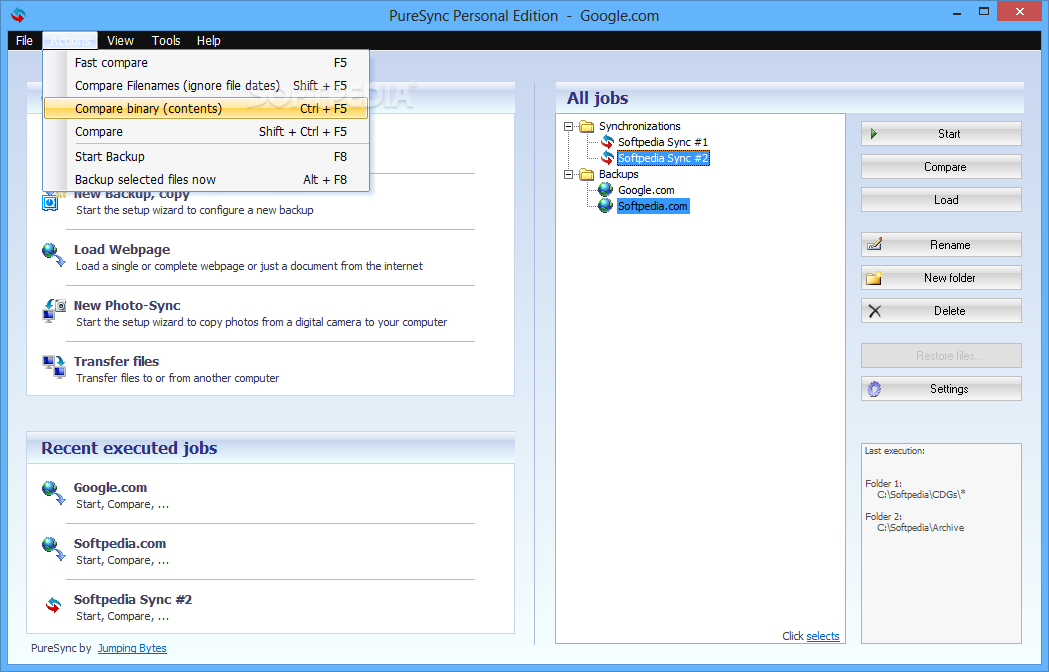Image resolution: width=1049 pixels, height=672 pixels.
Task: Select Softpedia Sync #1 in the tree
Action: (x=662, y=142)
